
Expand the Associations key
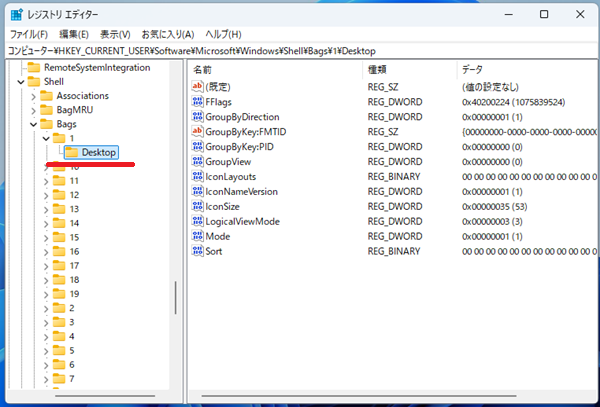click(33, 96)
